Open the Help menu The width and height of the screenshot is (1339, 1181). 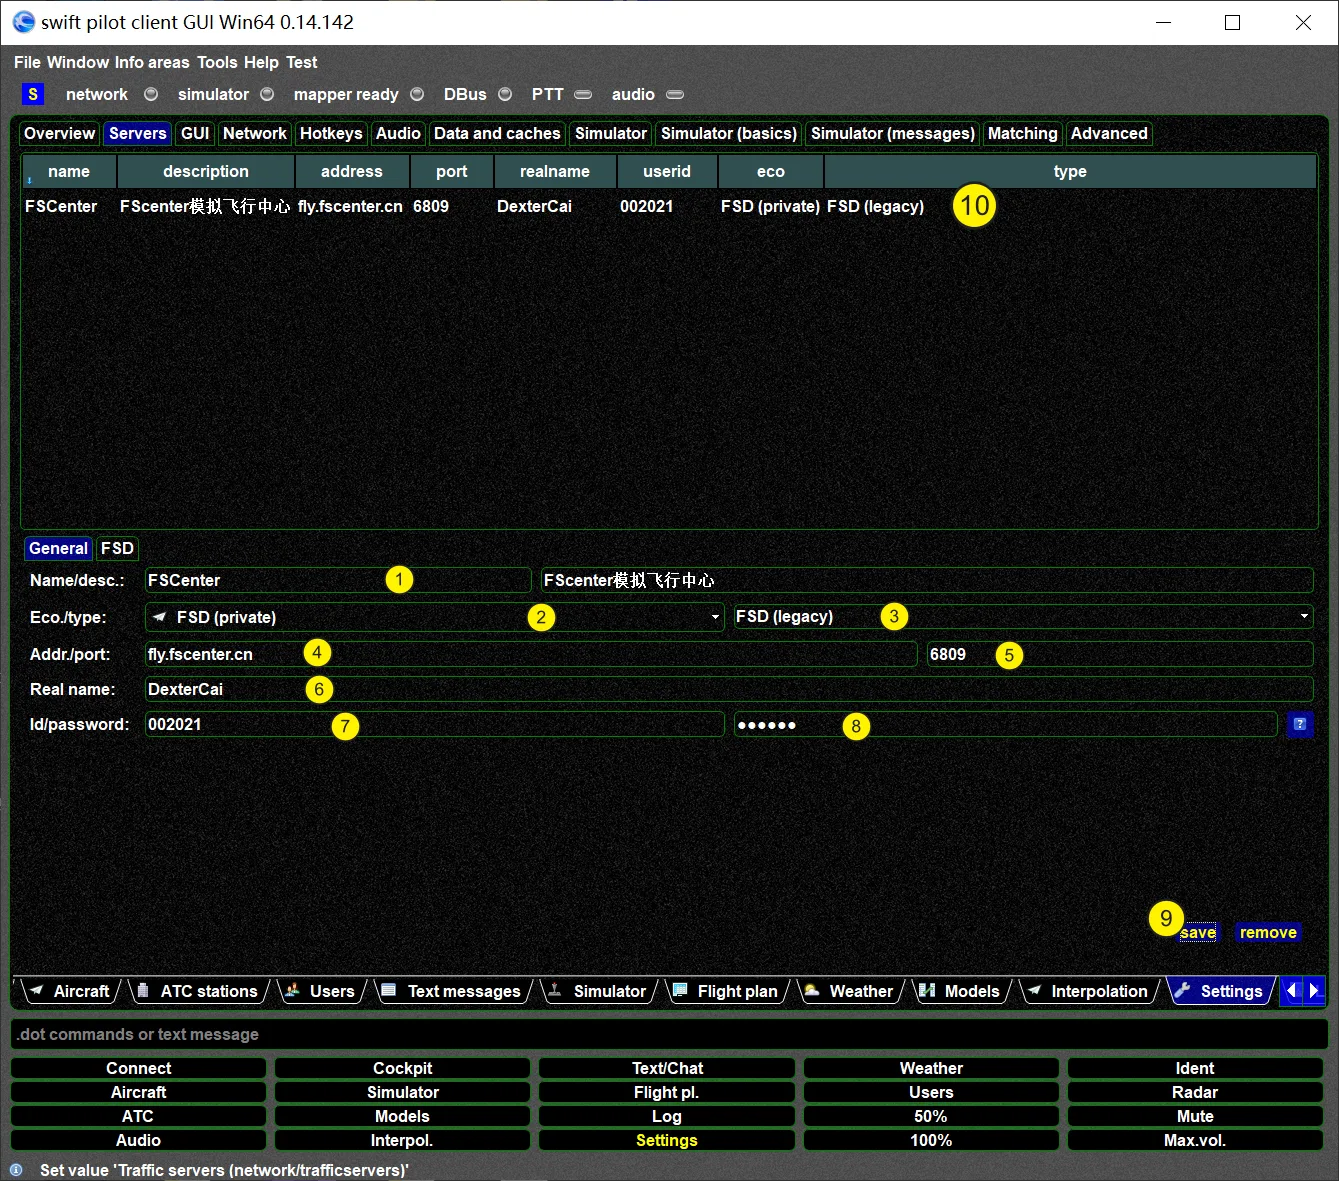click(261, 62)
